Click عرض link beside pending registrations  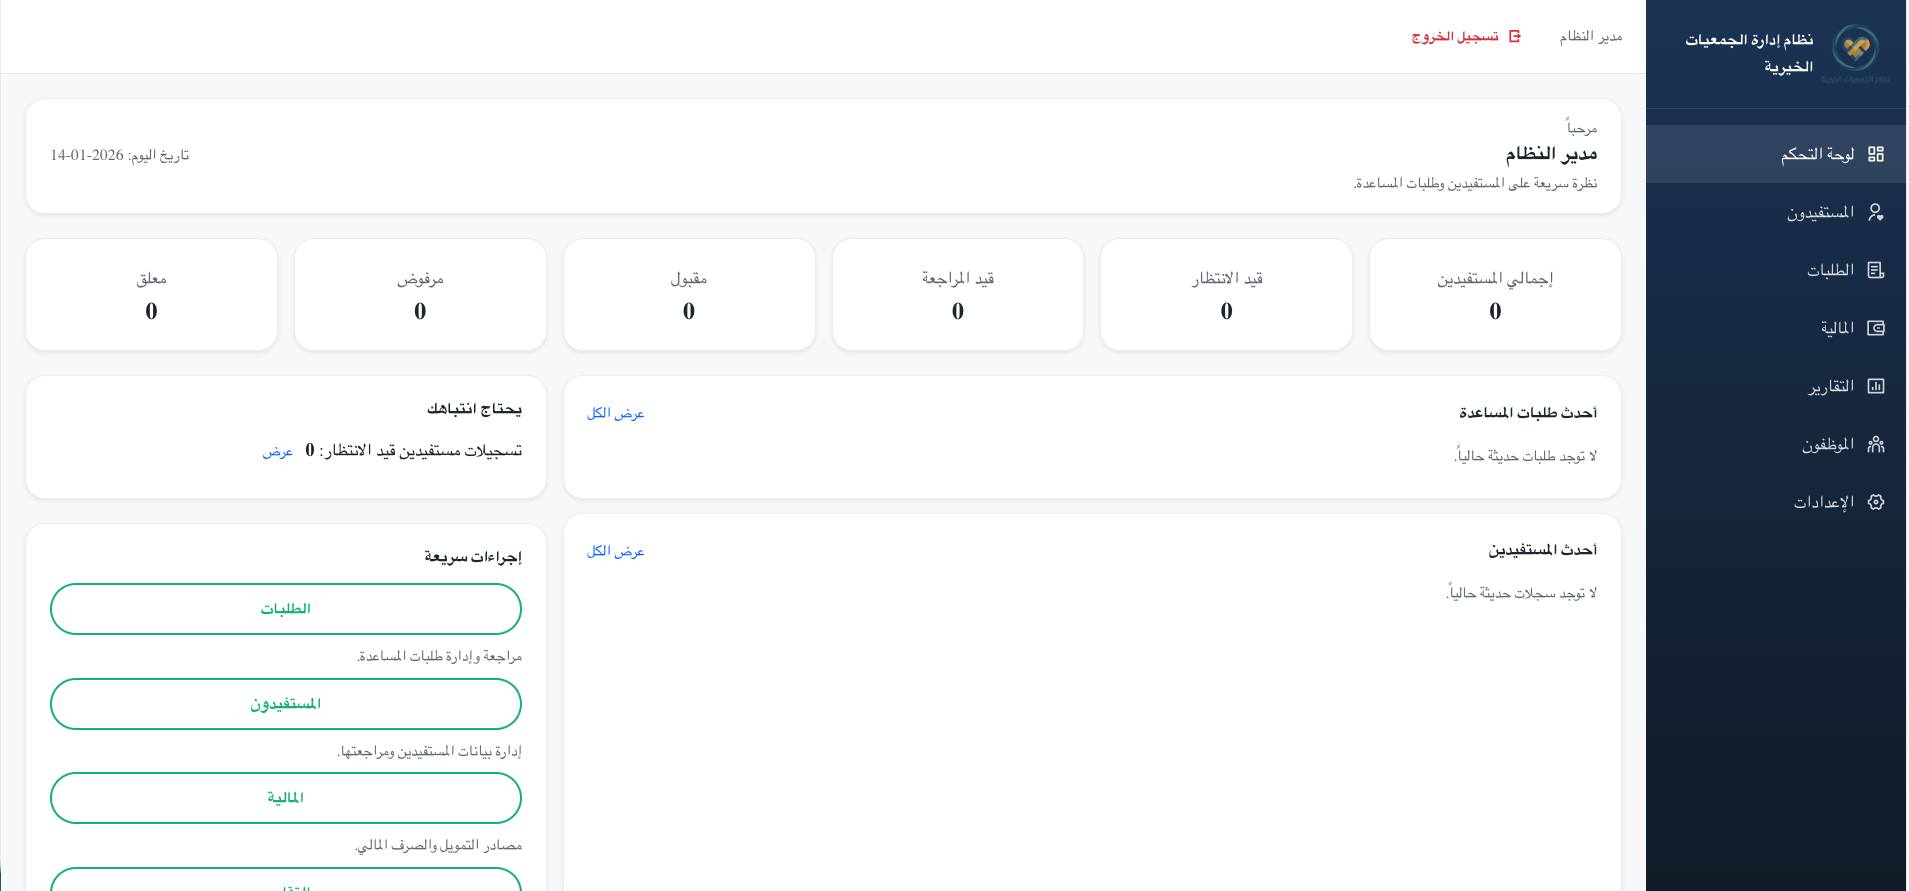click(x=277, y=452)
